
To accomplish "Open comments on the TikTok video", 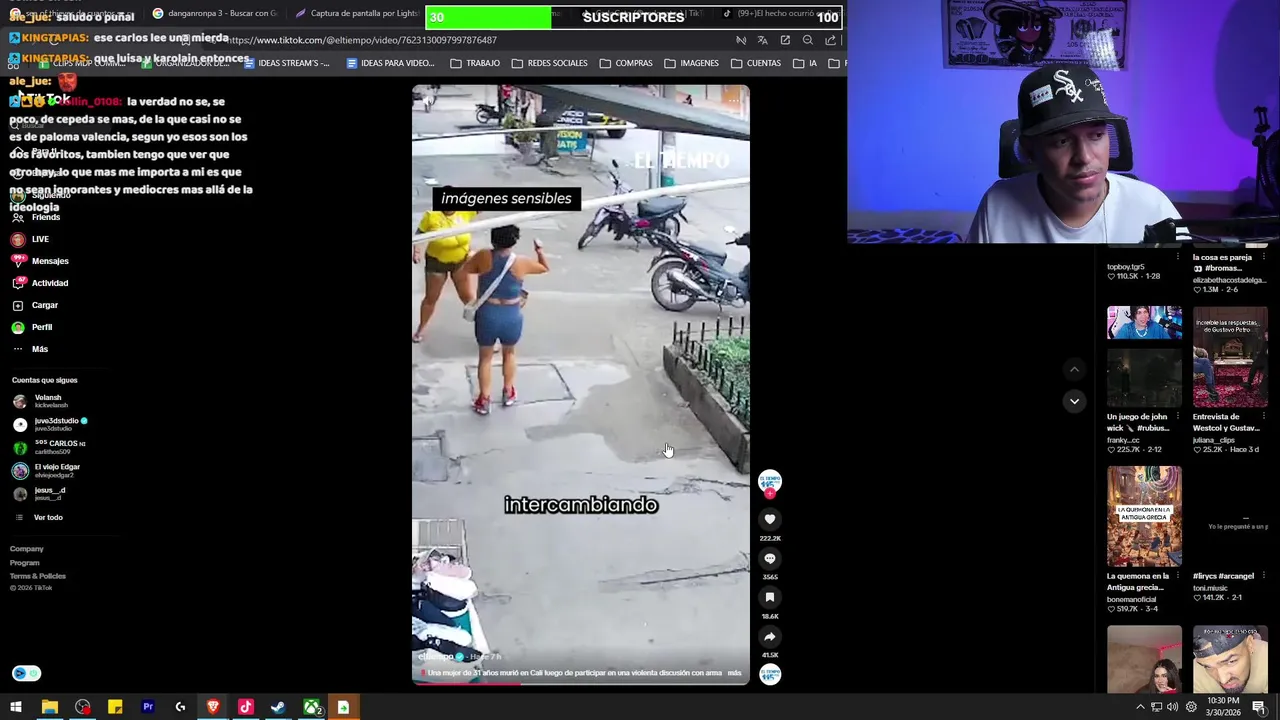I will [x=769, y=558].
